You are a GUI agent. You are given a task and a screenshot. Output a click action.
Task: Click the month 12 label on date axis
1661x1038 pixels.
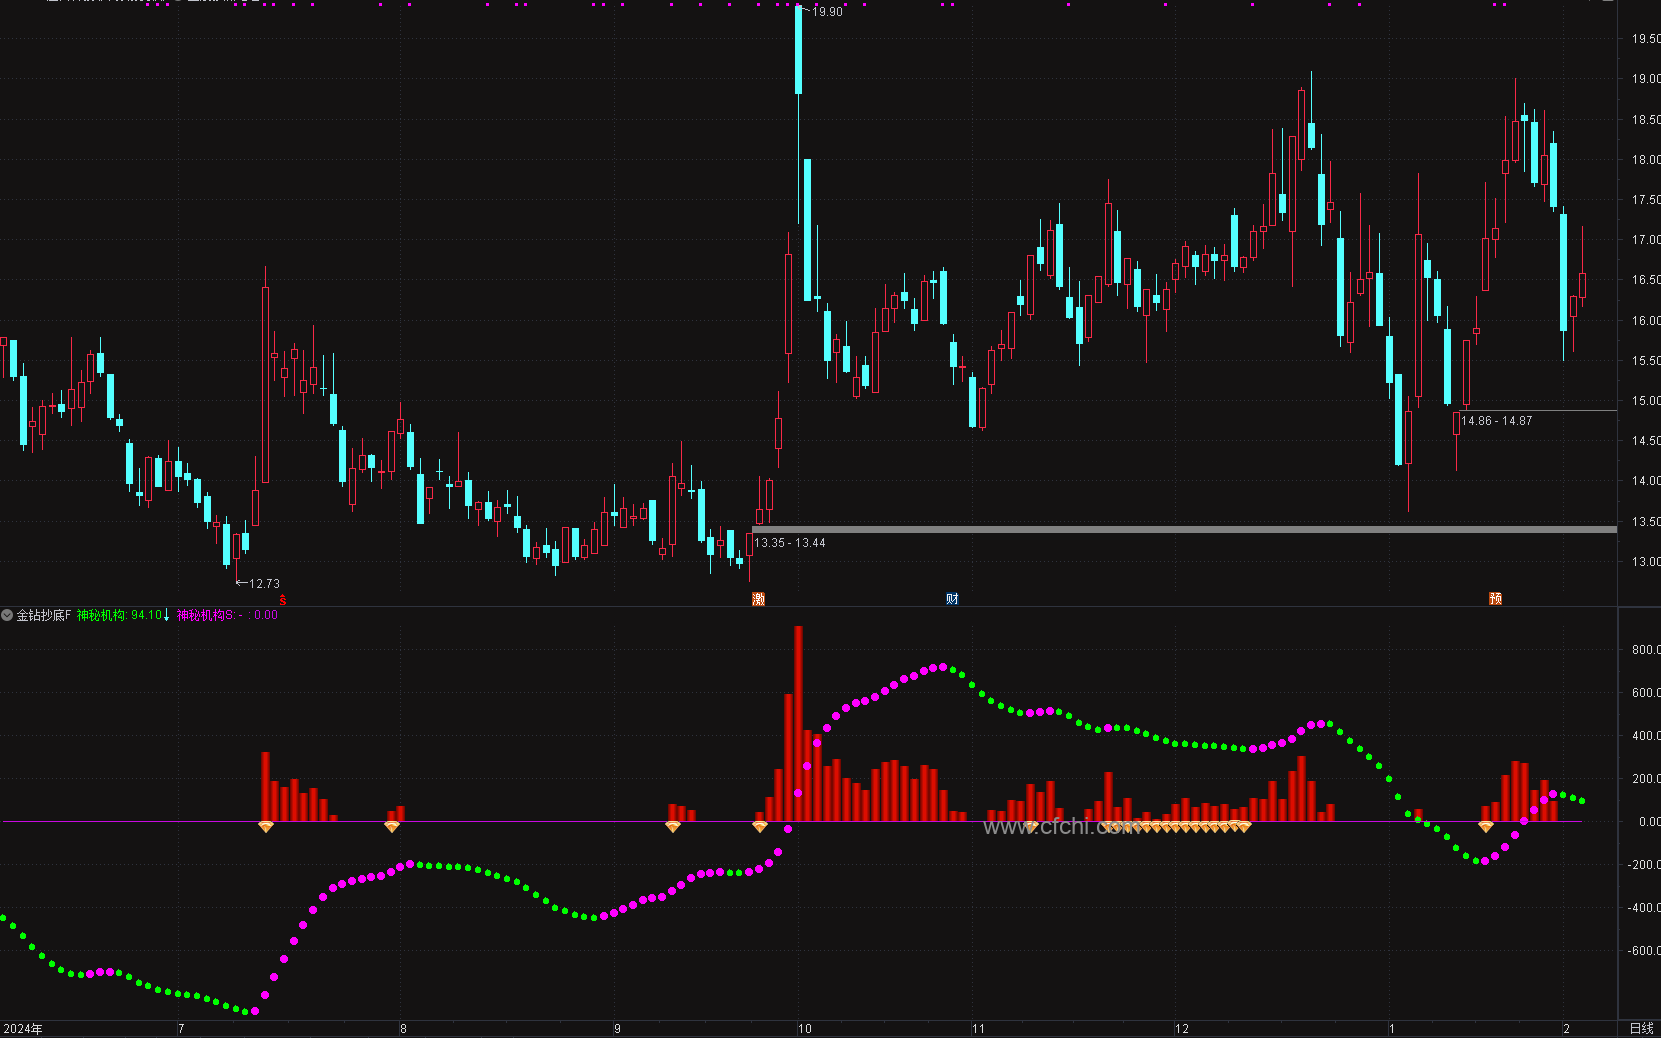(1182, 1029)
